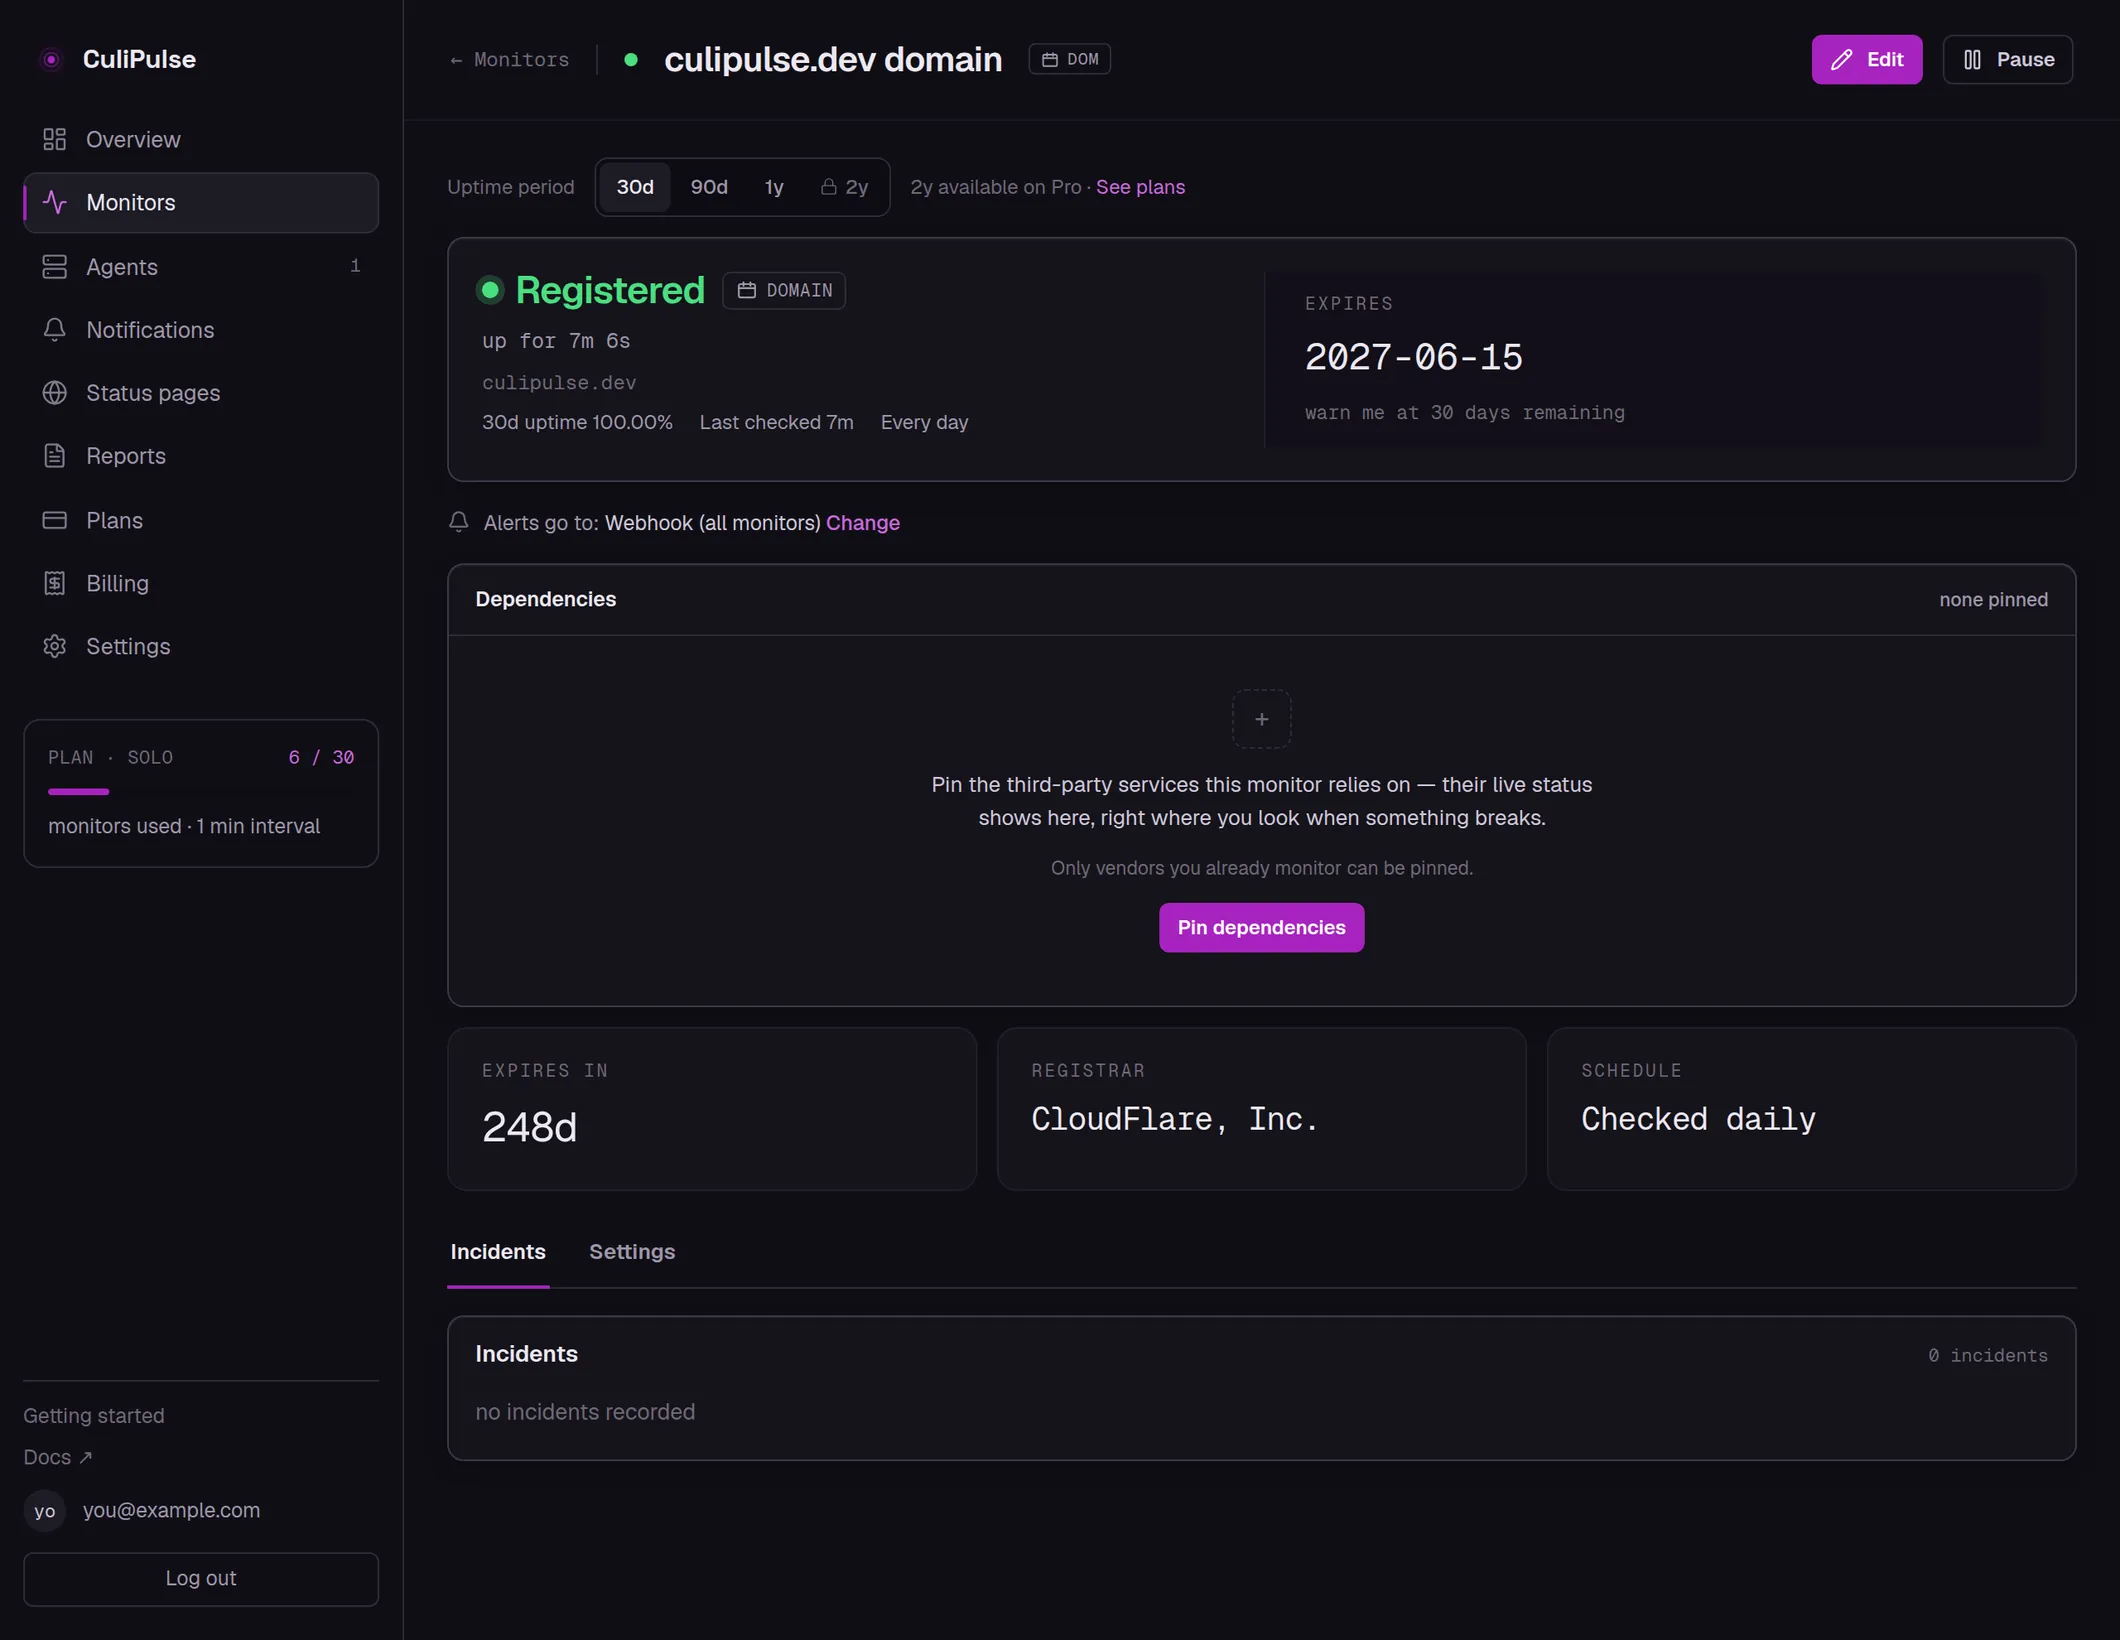
Task: Click the calendar icon in DOMAIN badge
Action: click(x=746, y=290)
